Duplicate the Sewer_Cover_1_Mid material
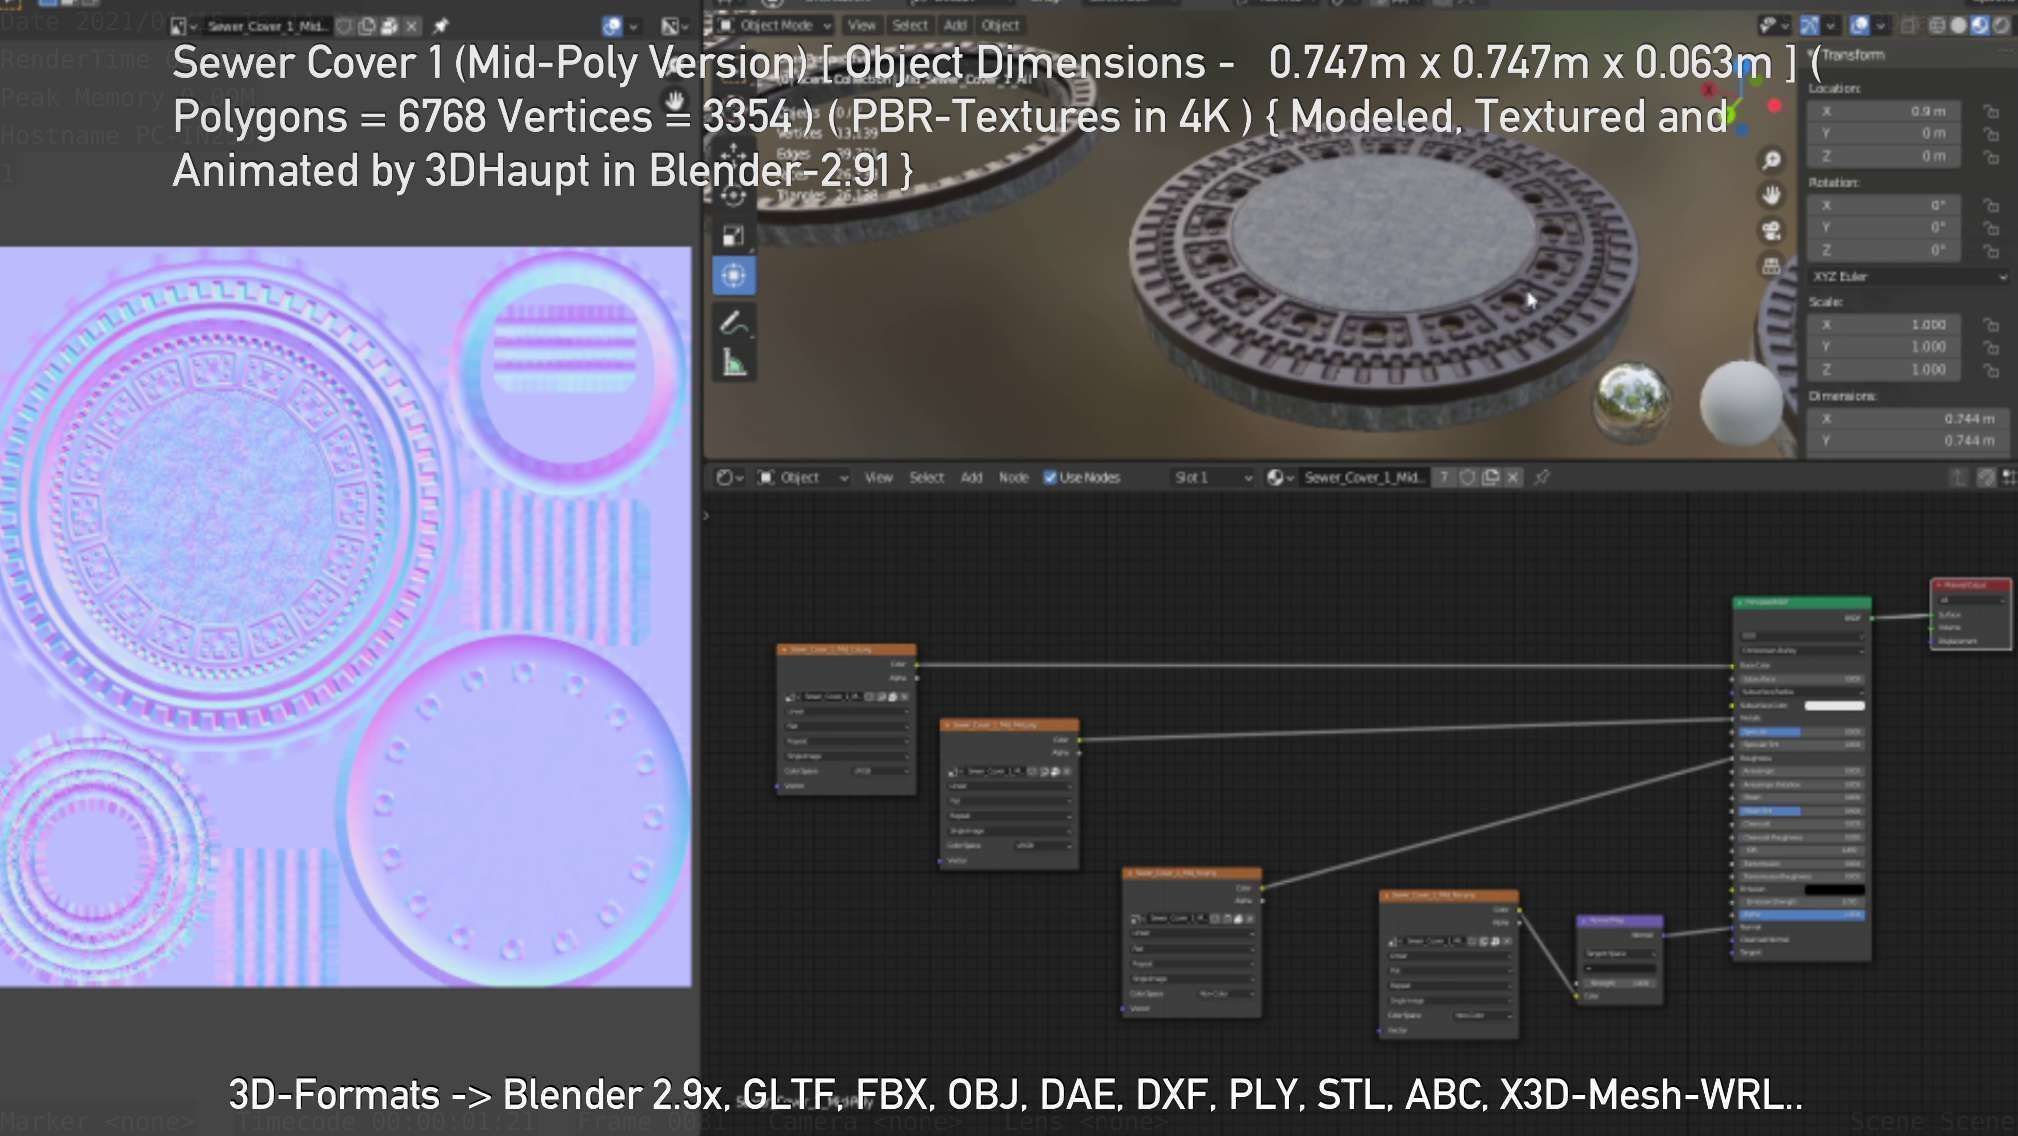Image resolution: width=2018 pixels, height=1136 pixels. pyautogui.click(x=1490, y=478)
